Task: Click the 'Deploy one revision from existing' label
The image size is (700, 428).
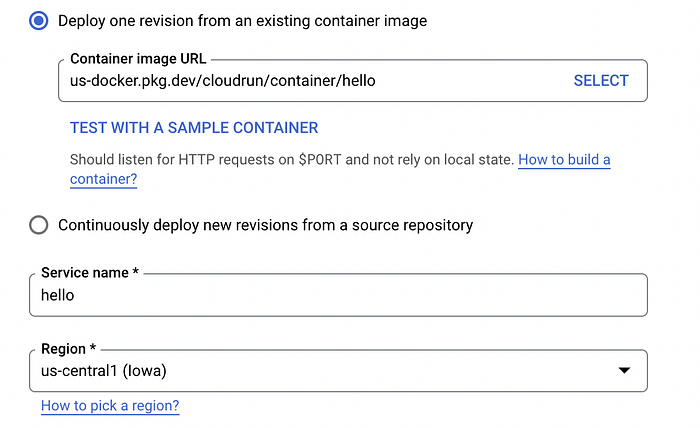Action: [x=242, y=21]
